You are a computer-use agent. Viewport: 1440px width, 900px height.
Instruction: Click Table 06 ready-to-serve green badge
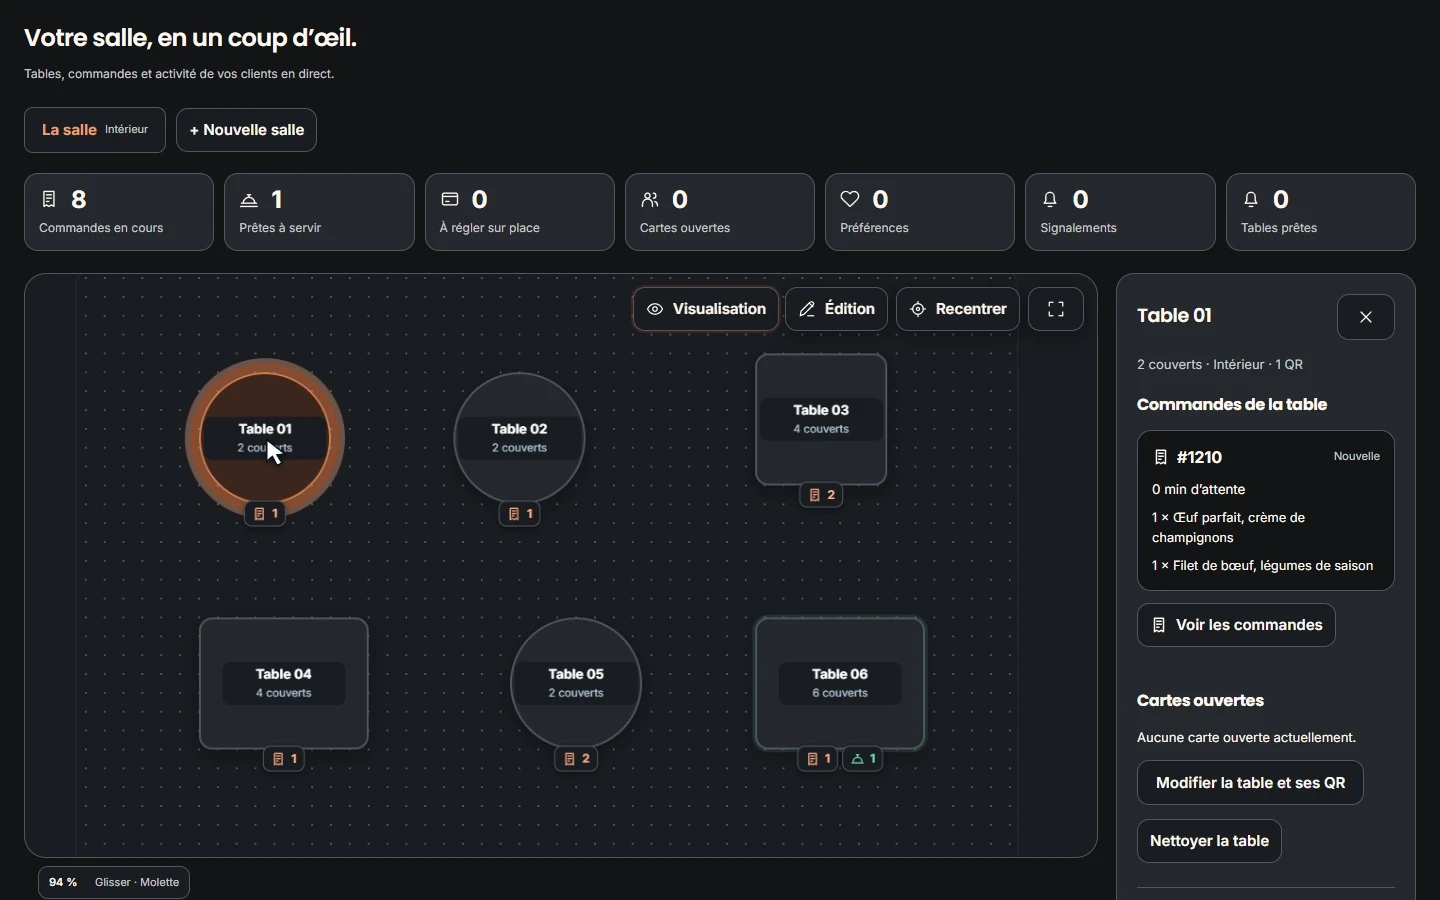coord(865,760)
